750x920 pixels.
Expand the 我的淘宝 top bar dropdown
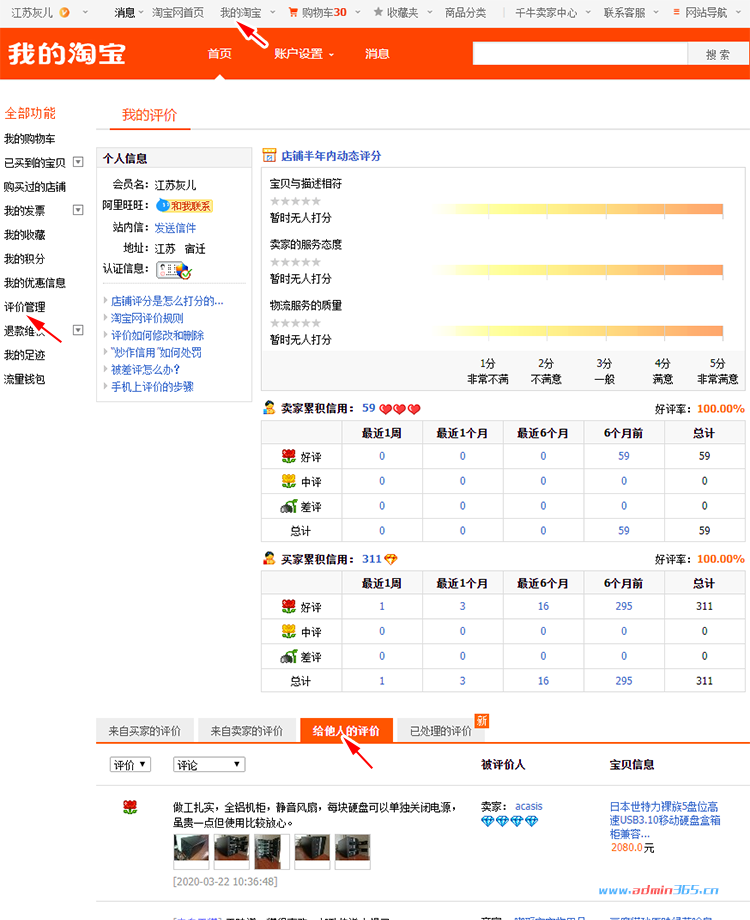(x=272, y=12)
